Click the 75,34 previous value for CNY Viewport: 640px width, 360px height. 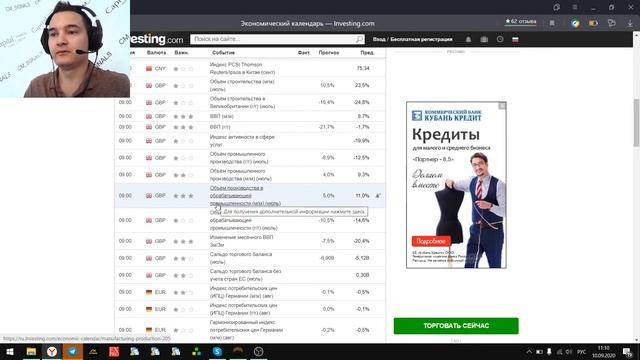(x=363, y=68)
